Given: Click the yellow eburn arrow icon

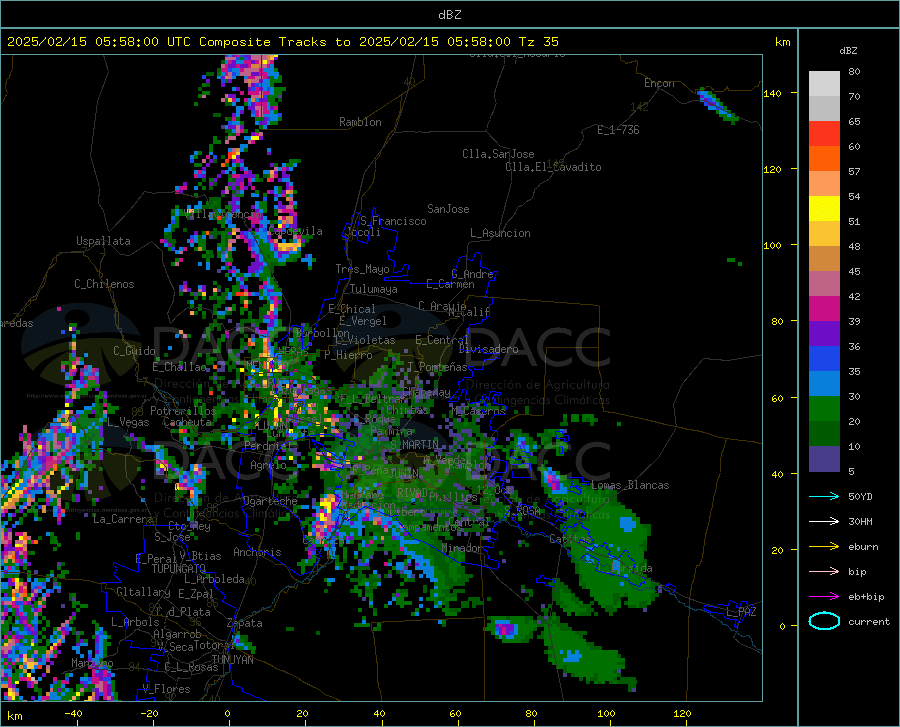Looking at the screenshot, I should [x=824, y=546].
